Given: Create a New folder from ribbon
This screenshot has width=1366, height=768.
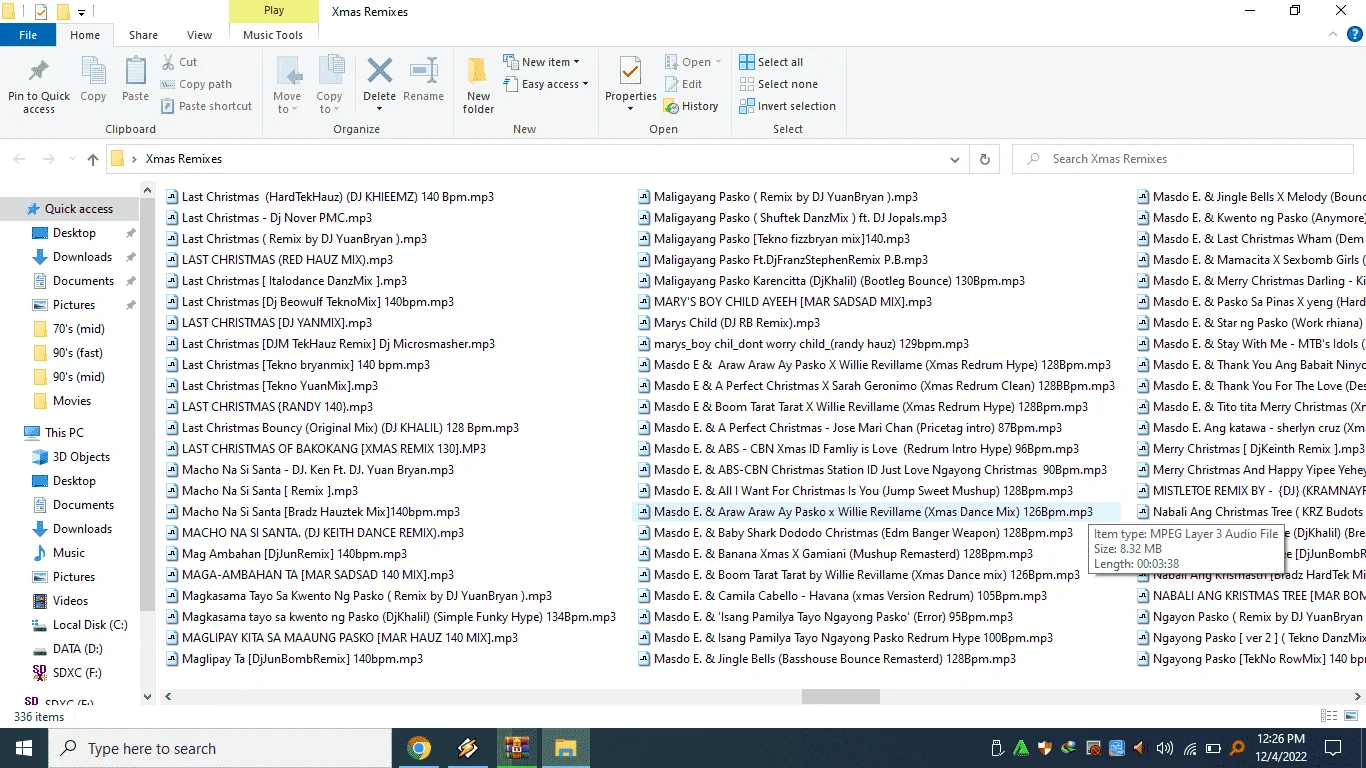Looking at the screenshot, I should pos(478,85).
